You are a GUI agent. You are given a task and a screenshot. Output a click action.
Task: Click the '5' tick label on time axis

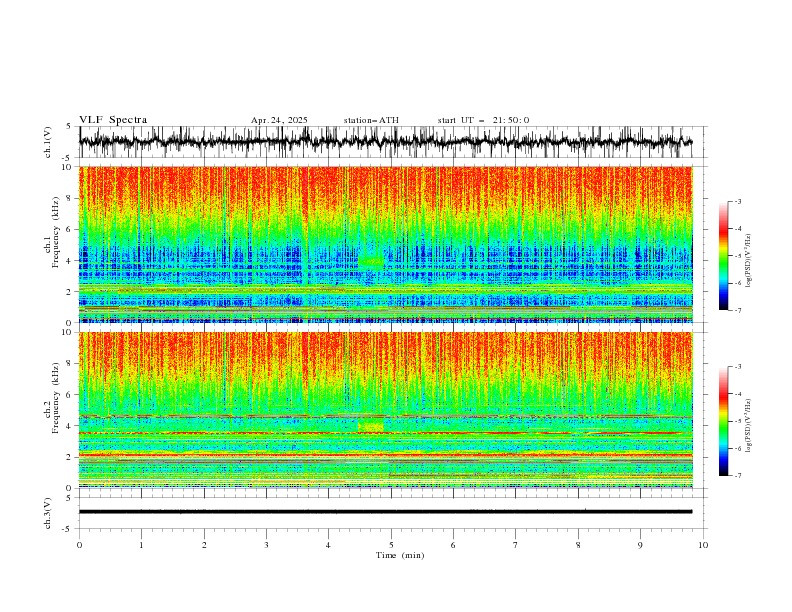(x=391, y=545)
